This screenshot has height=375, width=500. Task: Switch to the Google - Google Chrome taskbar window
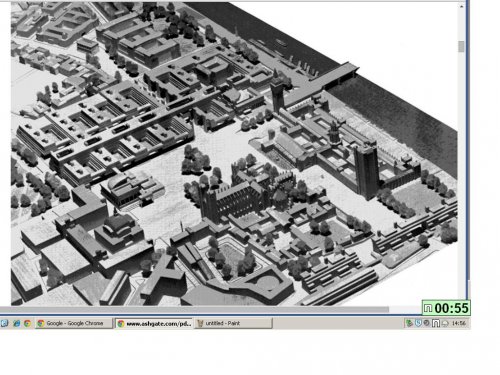[74, 323]
